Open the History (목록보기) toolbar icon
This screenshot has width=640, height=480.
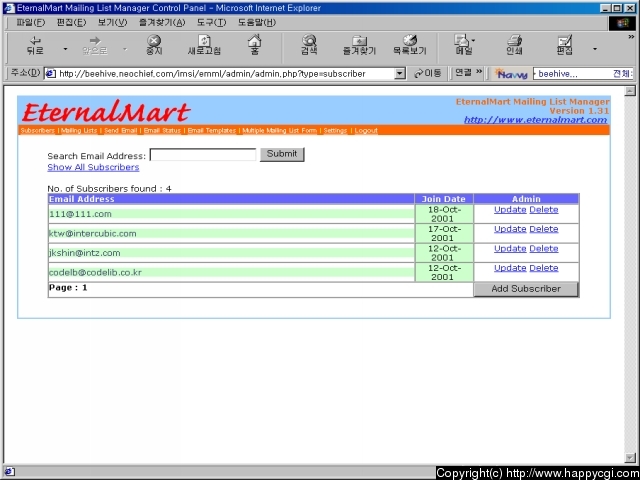tap(409, 45)
